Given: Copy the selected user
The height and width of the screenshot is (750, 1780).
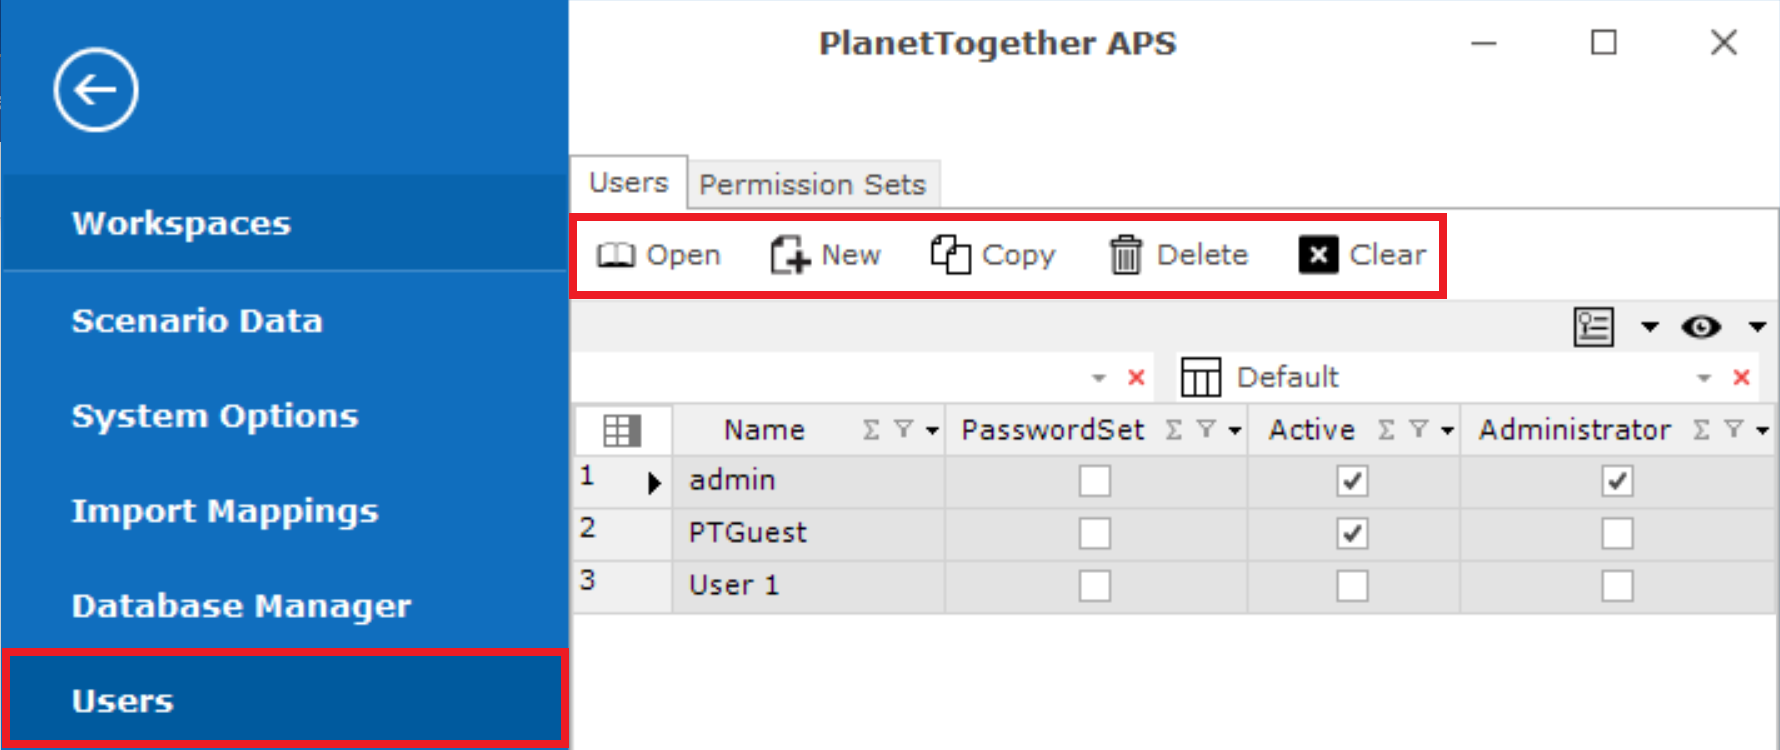Looking at the screenshot, I should pos(992,255).
